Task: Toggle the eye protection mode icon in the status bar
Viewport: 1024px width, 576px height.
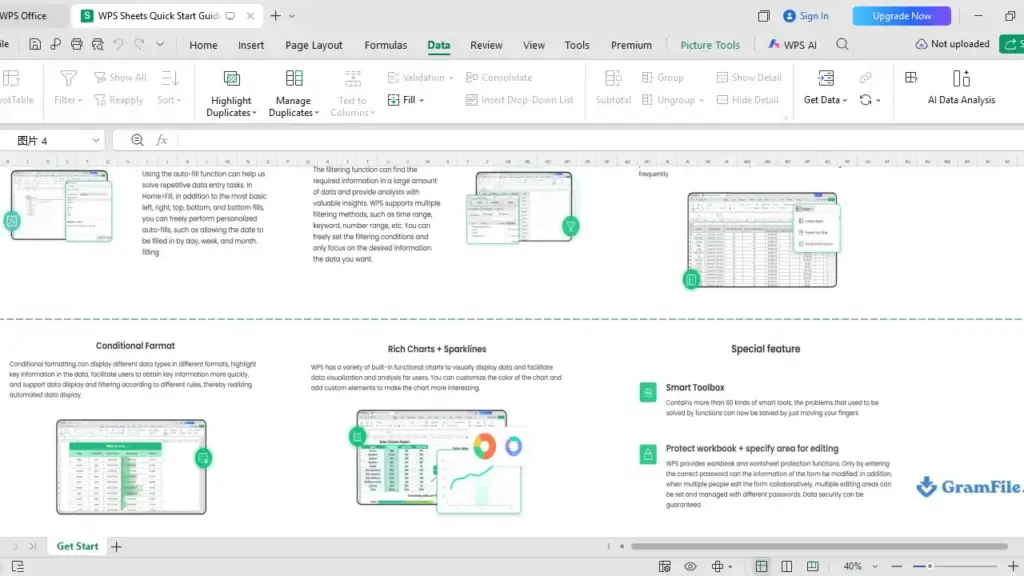Action: 690,566
